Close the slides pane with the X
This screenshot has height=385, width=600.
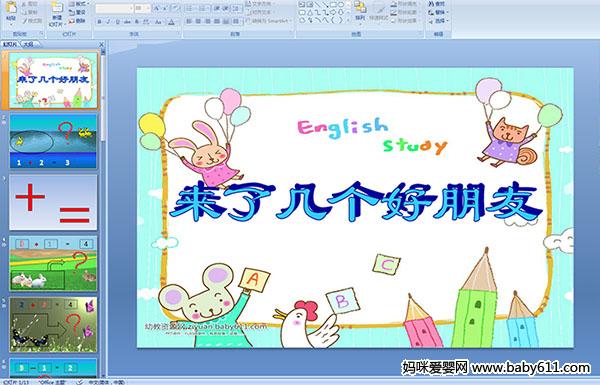tap(101, 44)
